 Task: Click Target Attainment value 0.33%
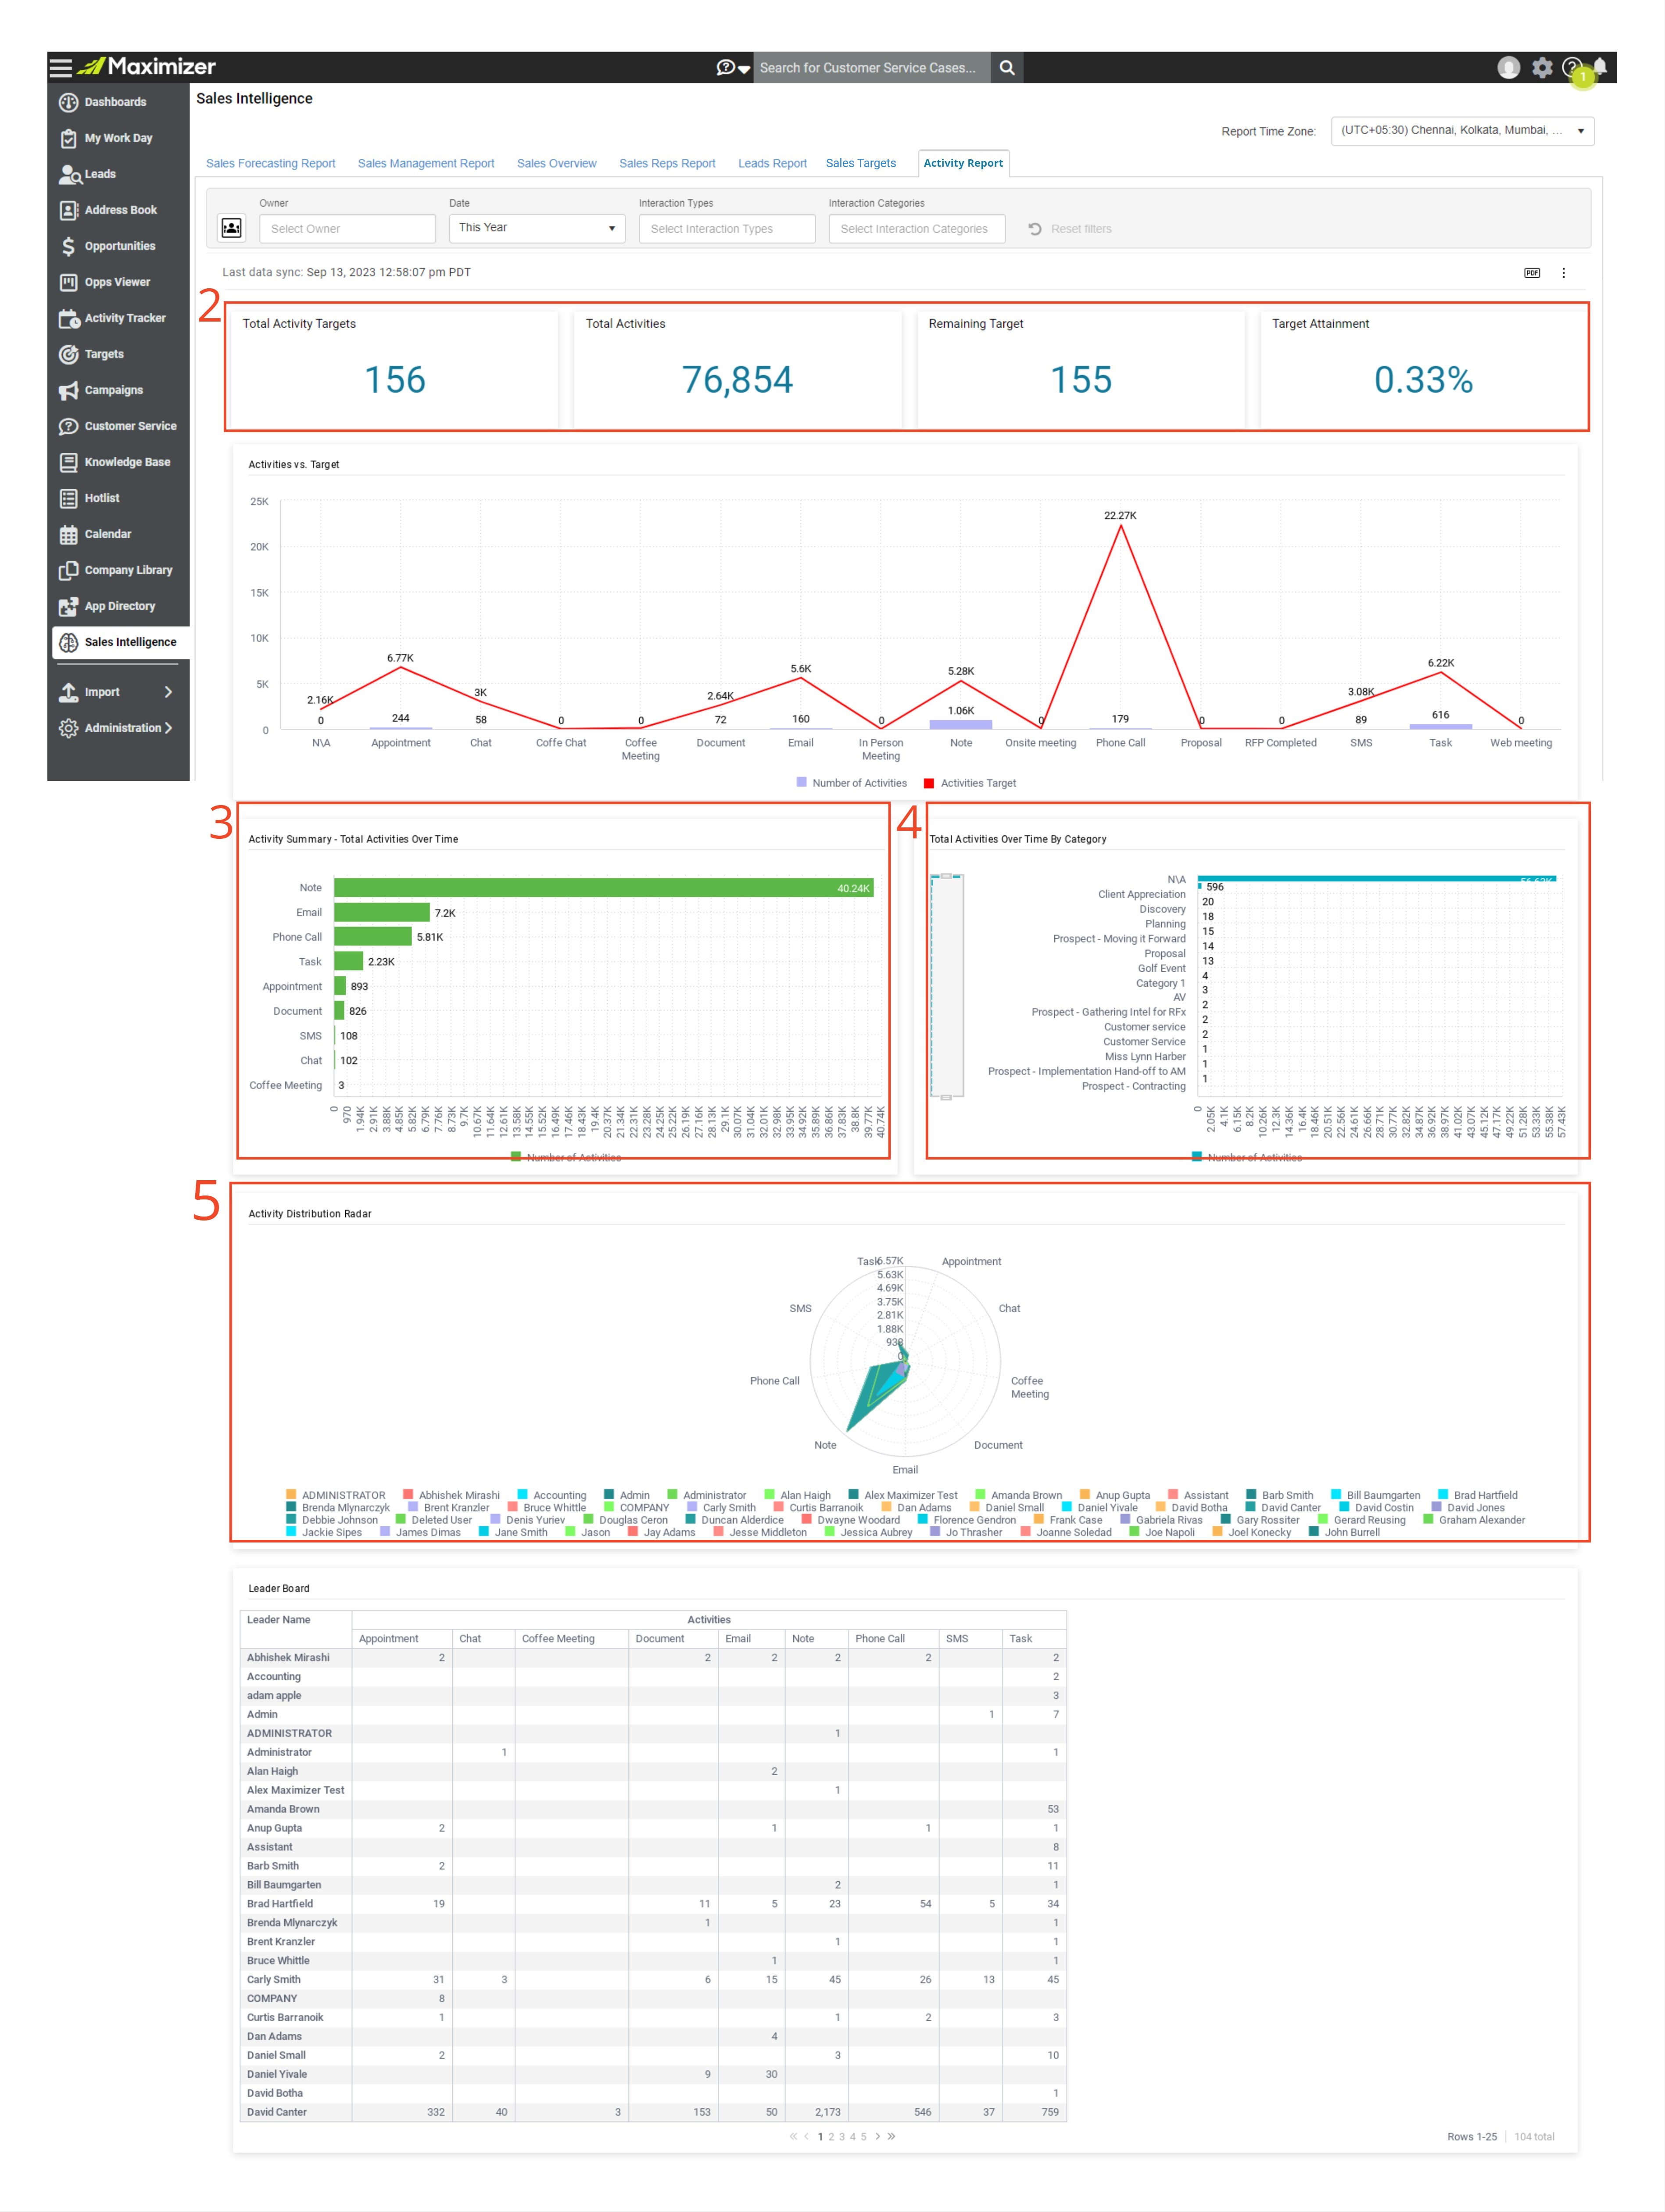1423,380
